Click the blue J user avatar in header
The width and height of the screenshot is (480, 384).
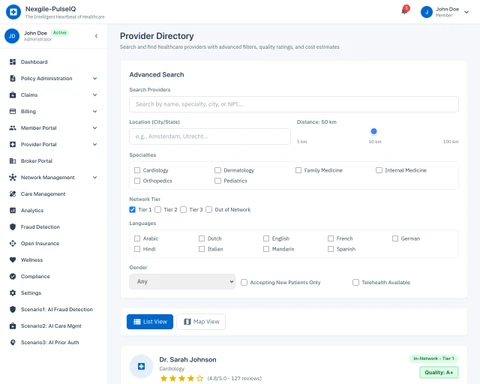(x=426, y=12)
